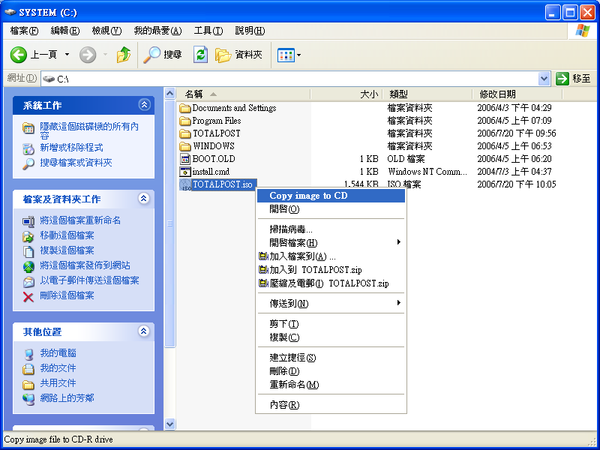Click the task pane scroll down arrow
The width and height of the screenshot is (600, 450).
tap(170, 424)
